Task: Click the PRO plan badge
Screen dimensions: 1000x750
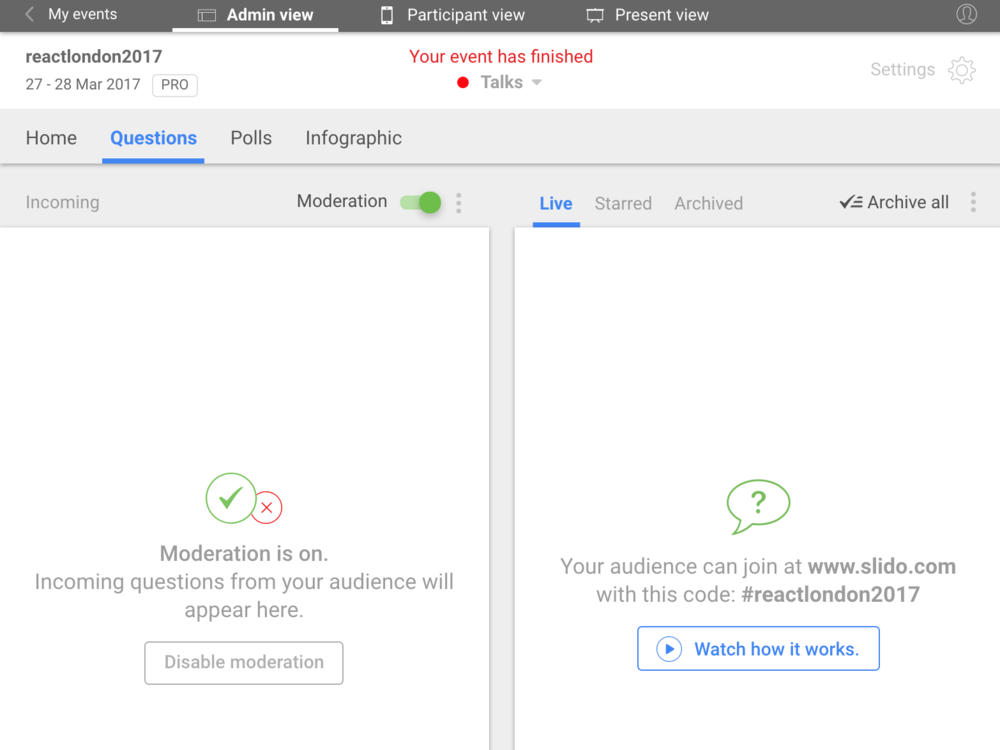Action: point(175,85)
